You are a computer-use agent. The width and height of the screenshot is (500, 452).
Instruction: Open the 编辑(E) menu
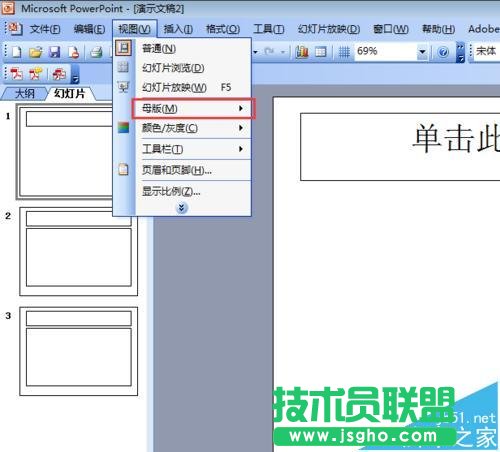coord(89,29)
